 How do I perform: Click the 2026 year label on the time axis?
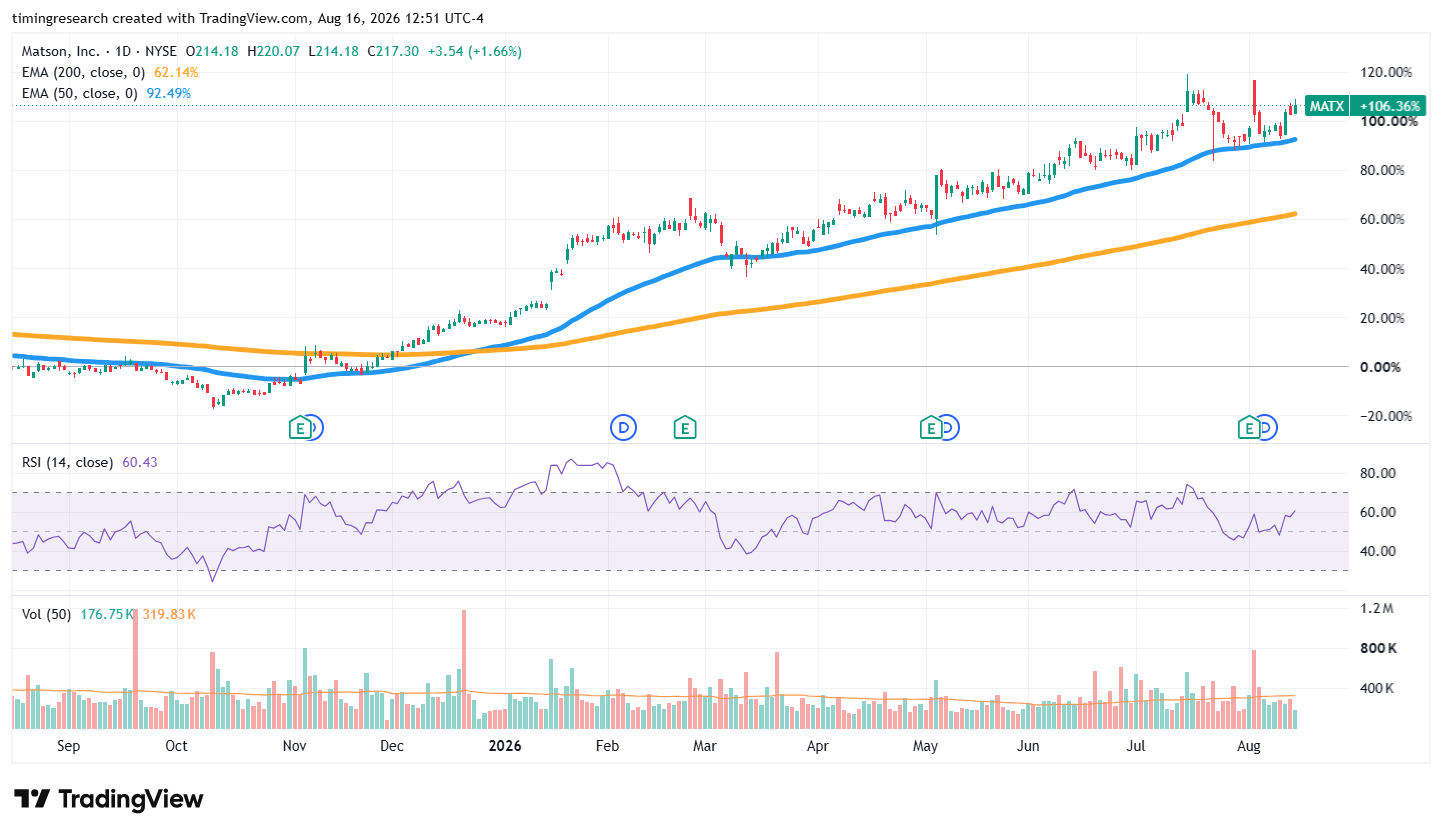point(505,746)
